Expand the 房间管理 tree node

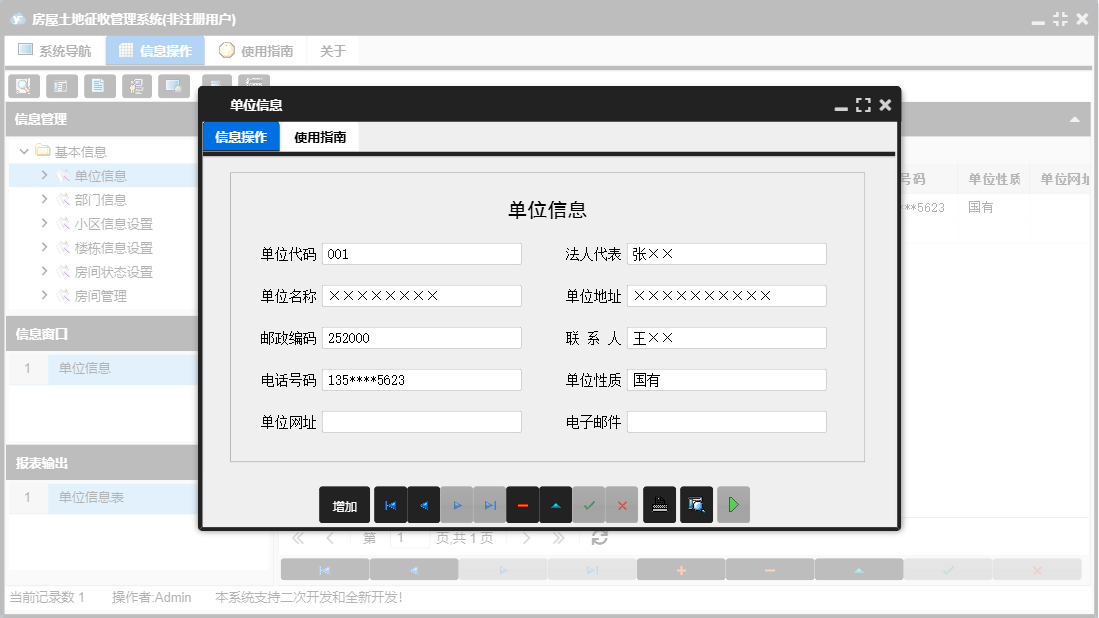[46, 295]
